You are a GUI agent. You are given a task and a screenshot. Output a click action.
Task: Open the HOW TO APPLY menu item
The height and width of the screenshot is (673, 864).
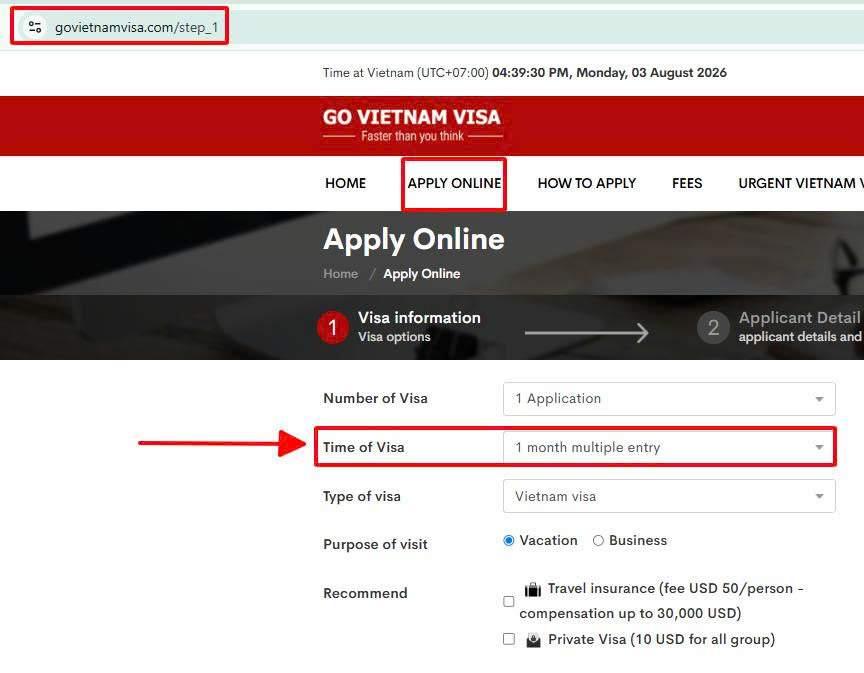click(x=587, y=183)
